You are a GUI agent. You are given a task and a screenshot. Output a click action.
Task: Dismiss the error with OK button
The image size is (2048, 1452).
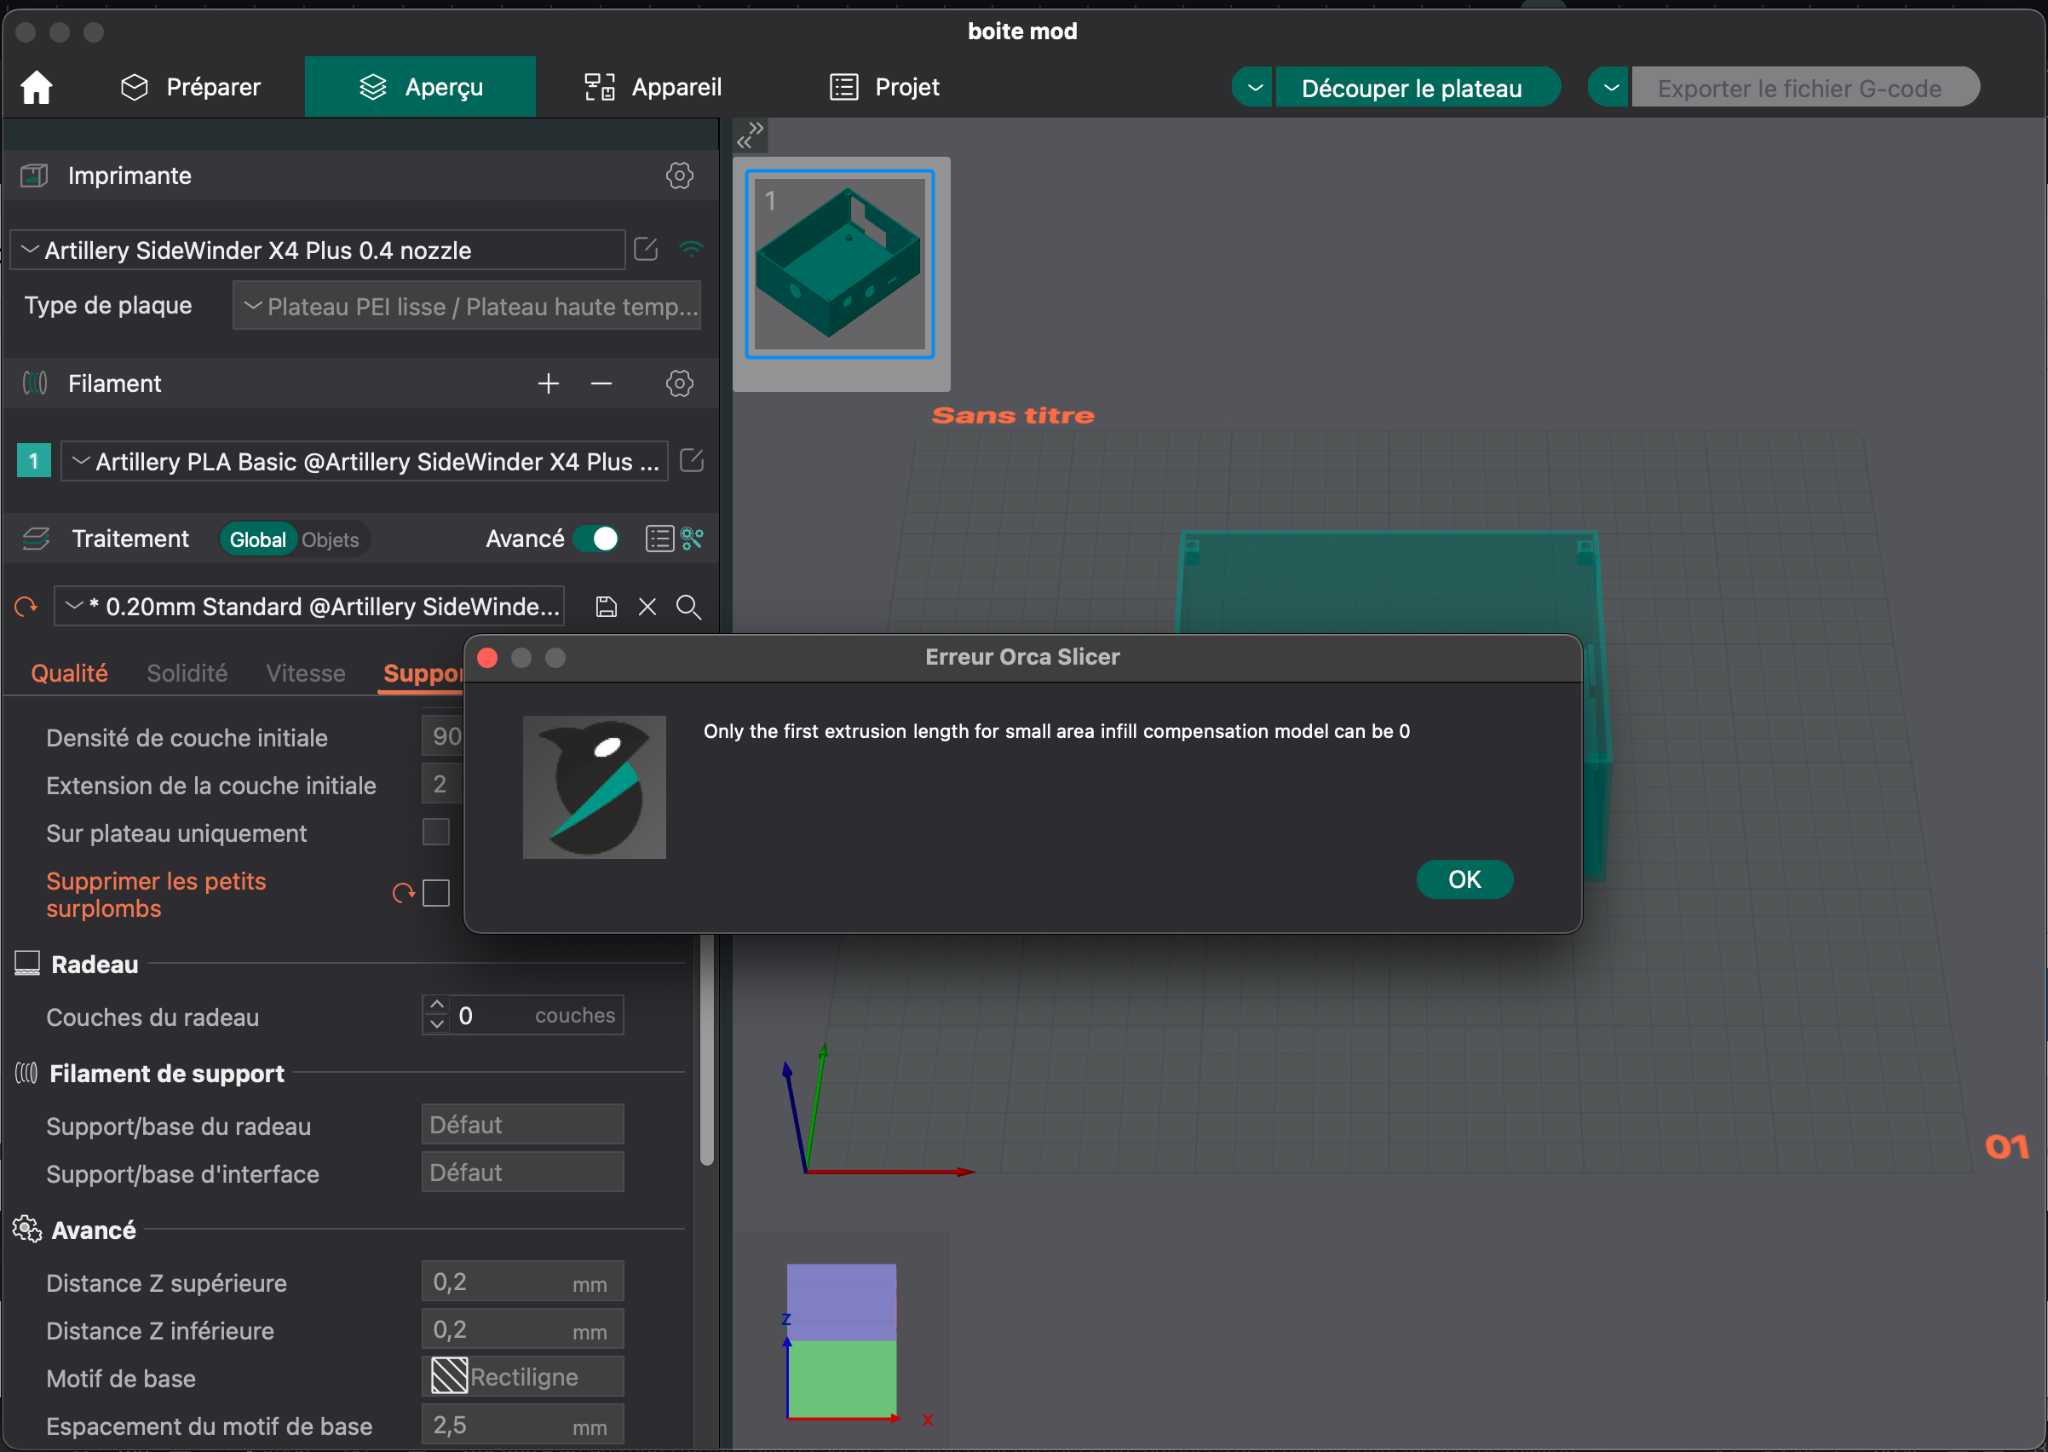click(x=1464, y=880)
